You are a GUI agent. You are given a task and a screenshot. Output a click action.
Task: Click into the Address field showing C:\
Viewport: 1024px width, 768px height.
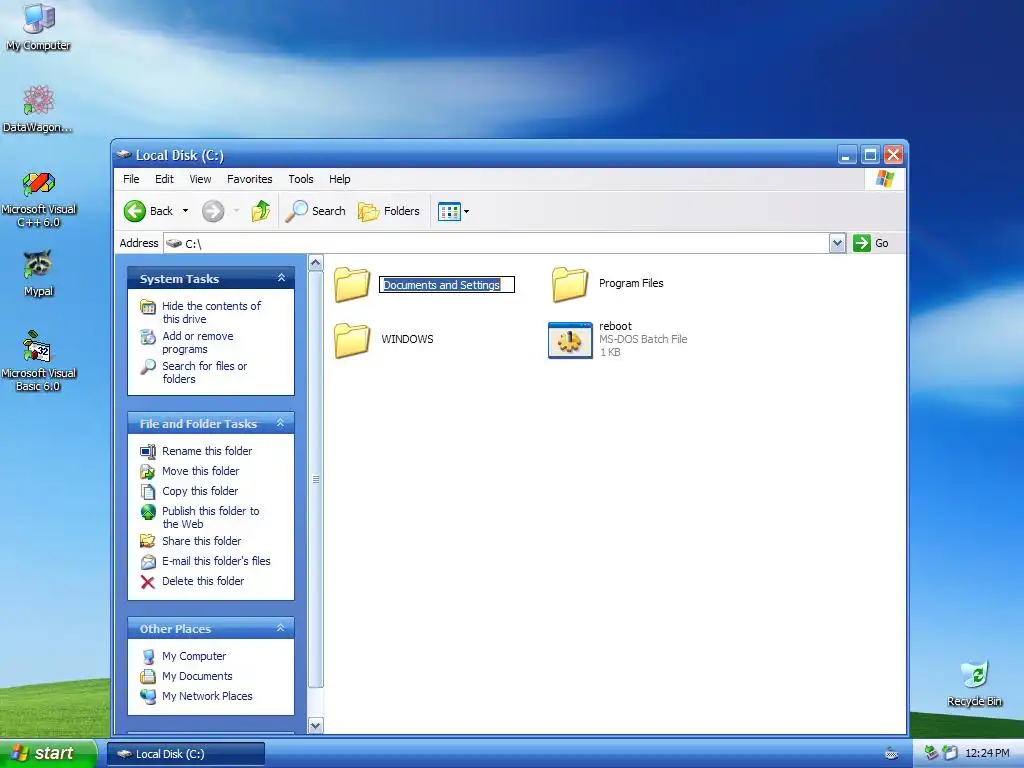coord(496,243)
